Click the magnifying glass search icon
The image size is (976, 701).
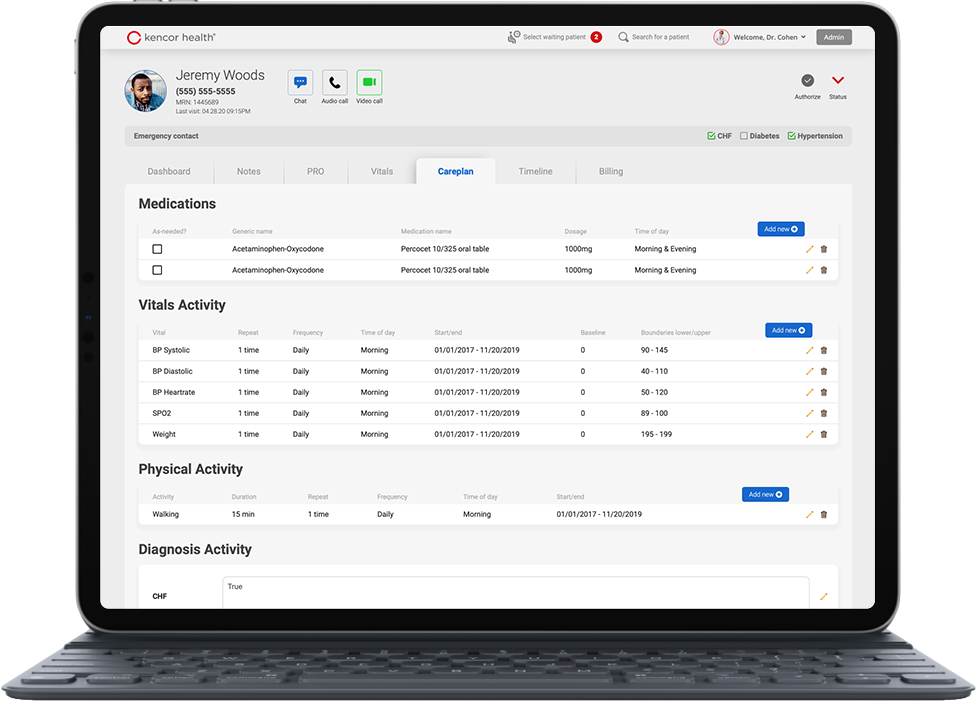pyautogui.click(x=623, y=37)
